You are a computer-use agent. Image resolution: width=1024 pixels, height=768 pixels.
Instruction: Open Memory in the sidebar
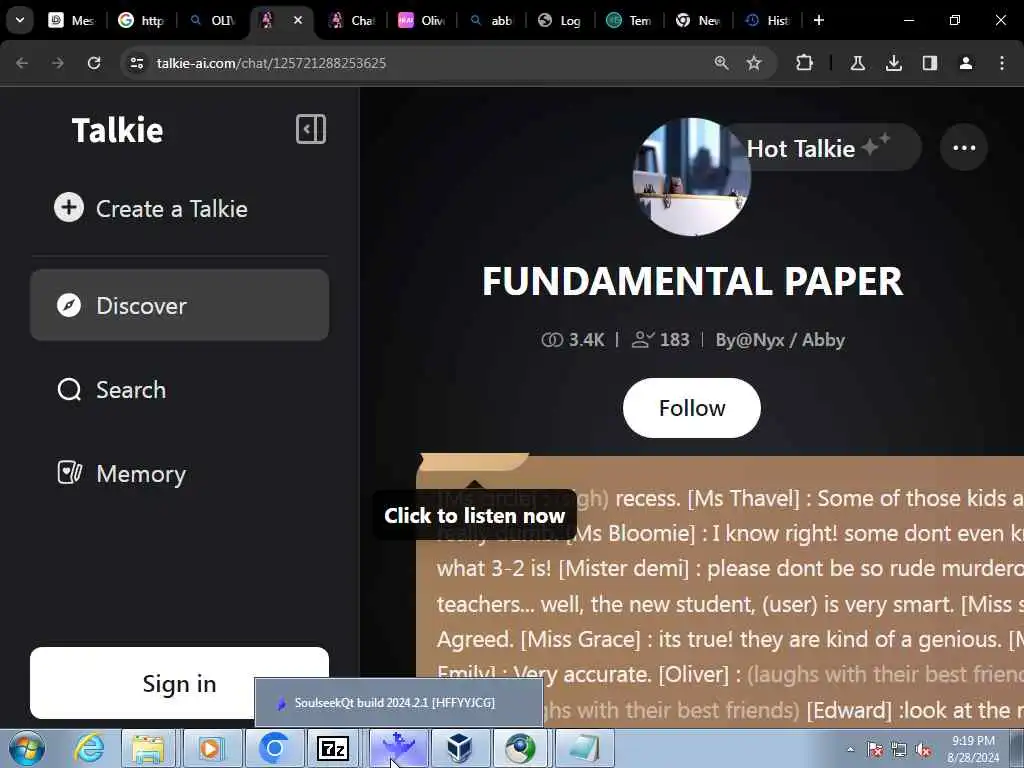point(122,473)
